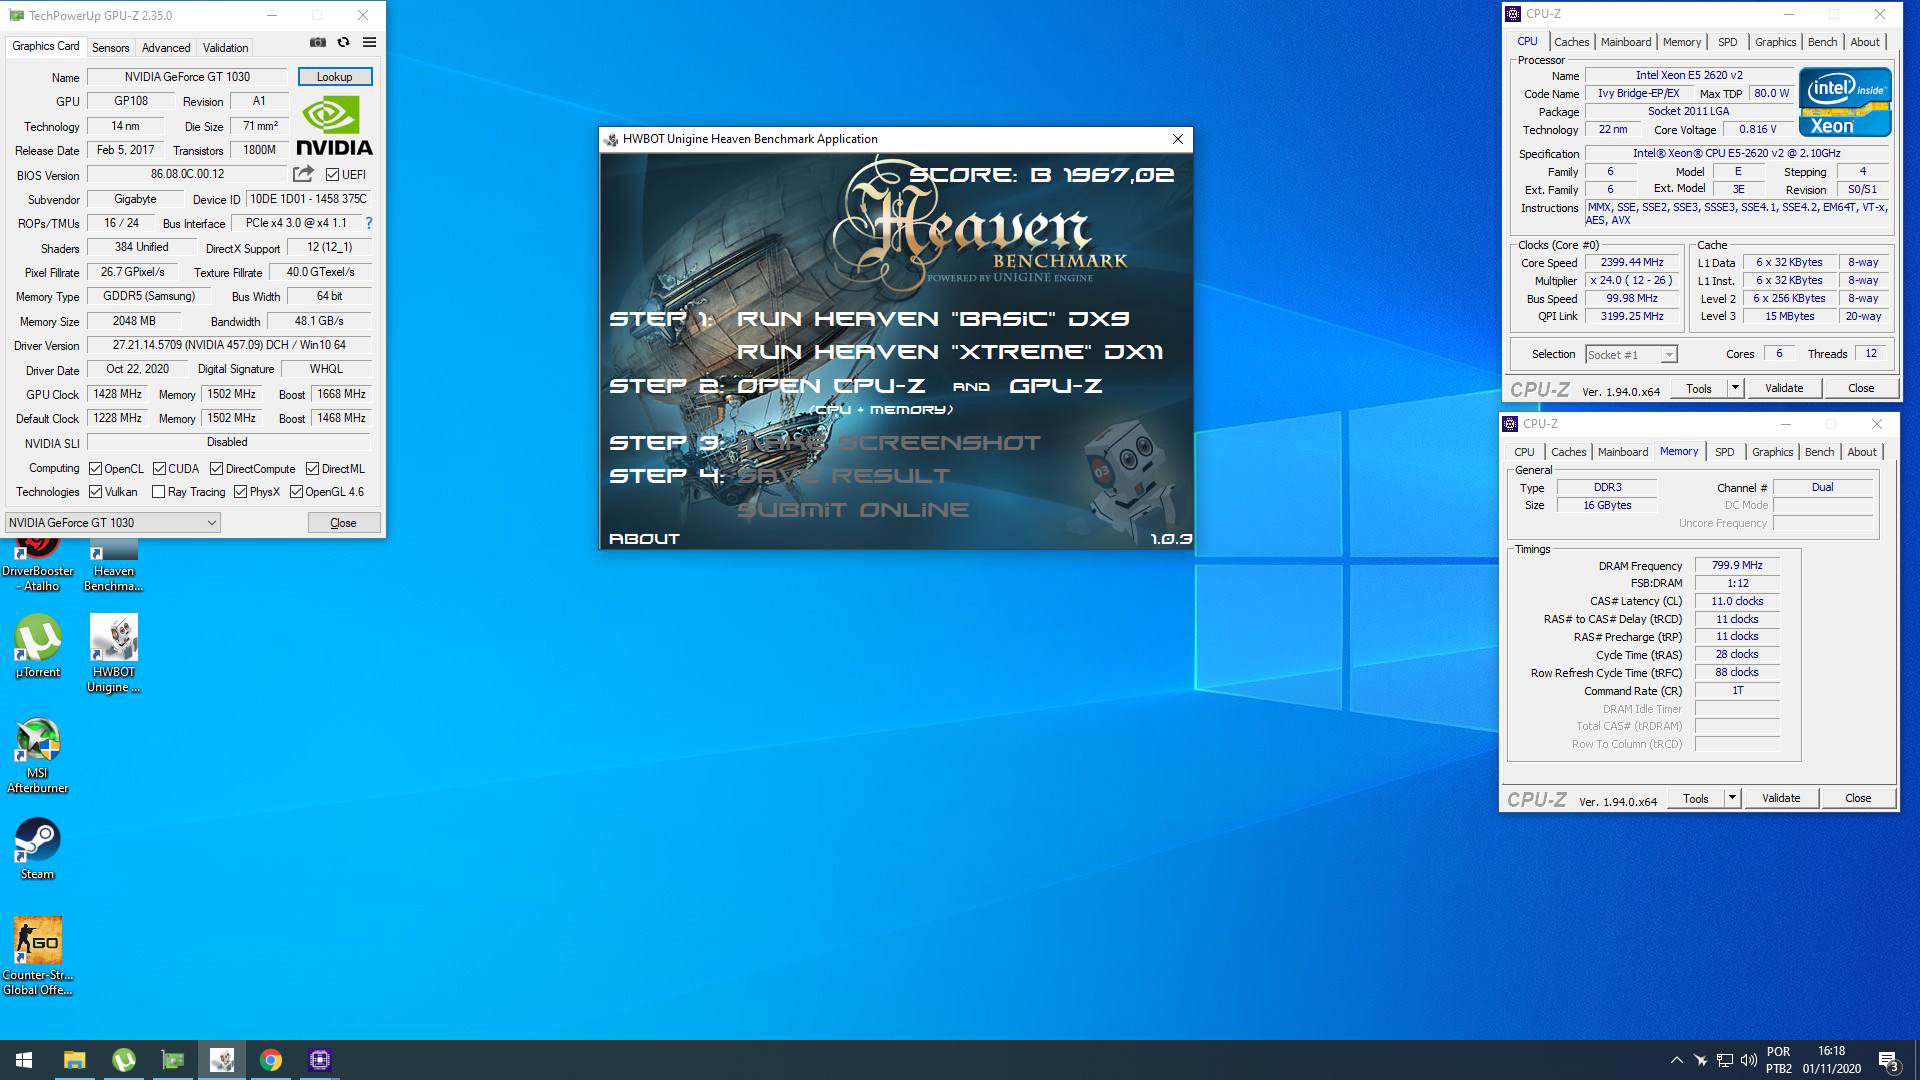Open the Mainboard tab in top CPU-Z
Screen dimensions: 1920x1080
point(1626,42)
